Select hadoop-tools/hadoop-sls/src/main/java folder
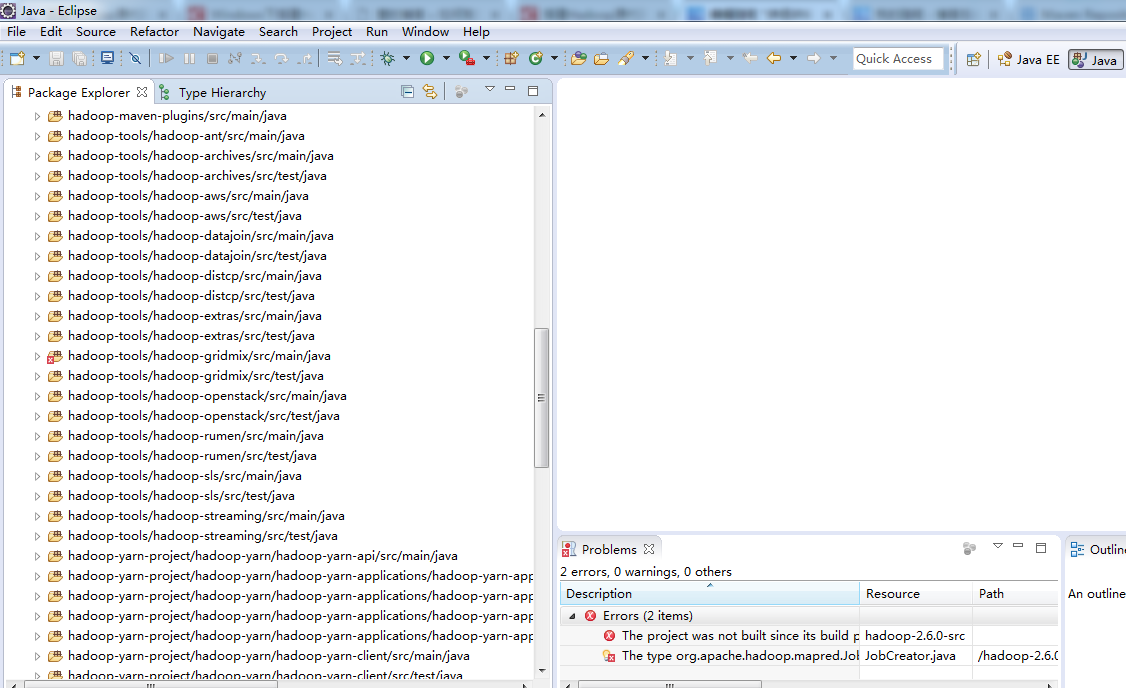The image size is (1126, 688). [185, 475]
